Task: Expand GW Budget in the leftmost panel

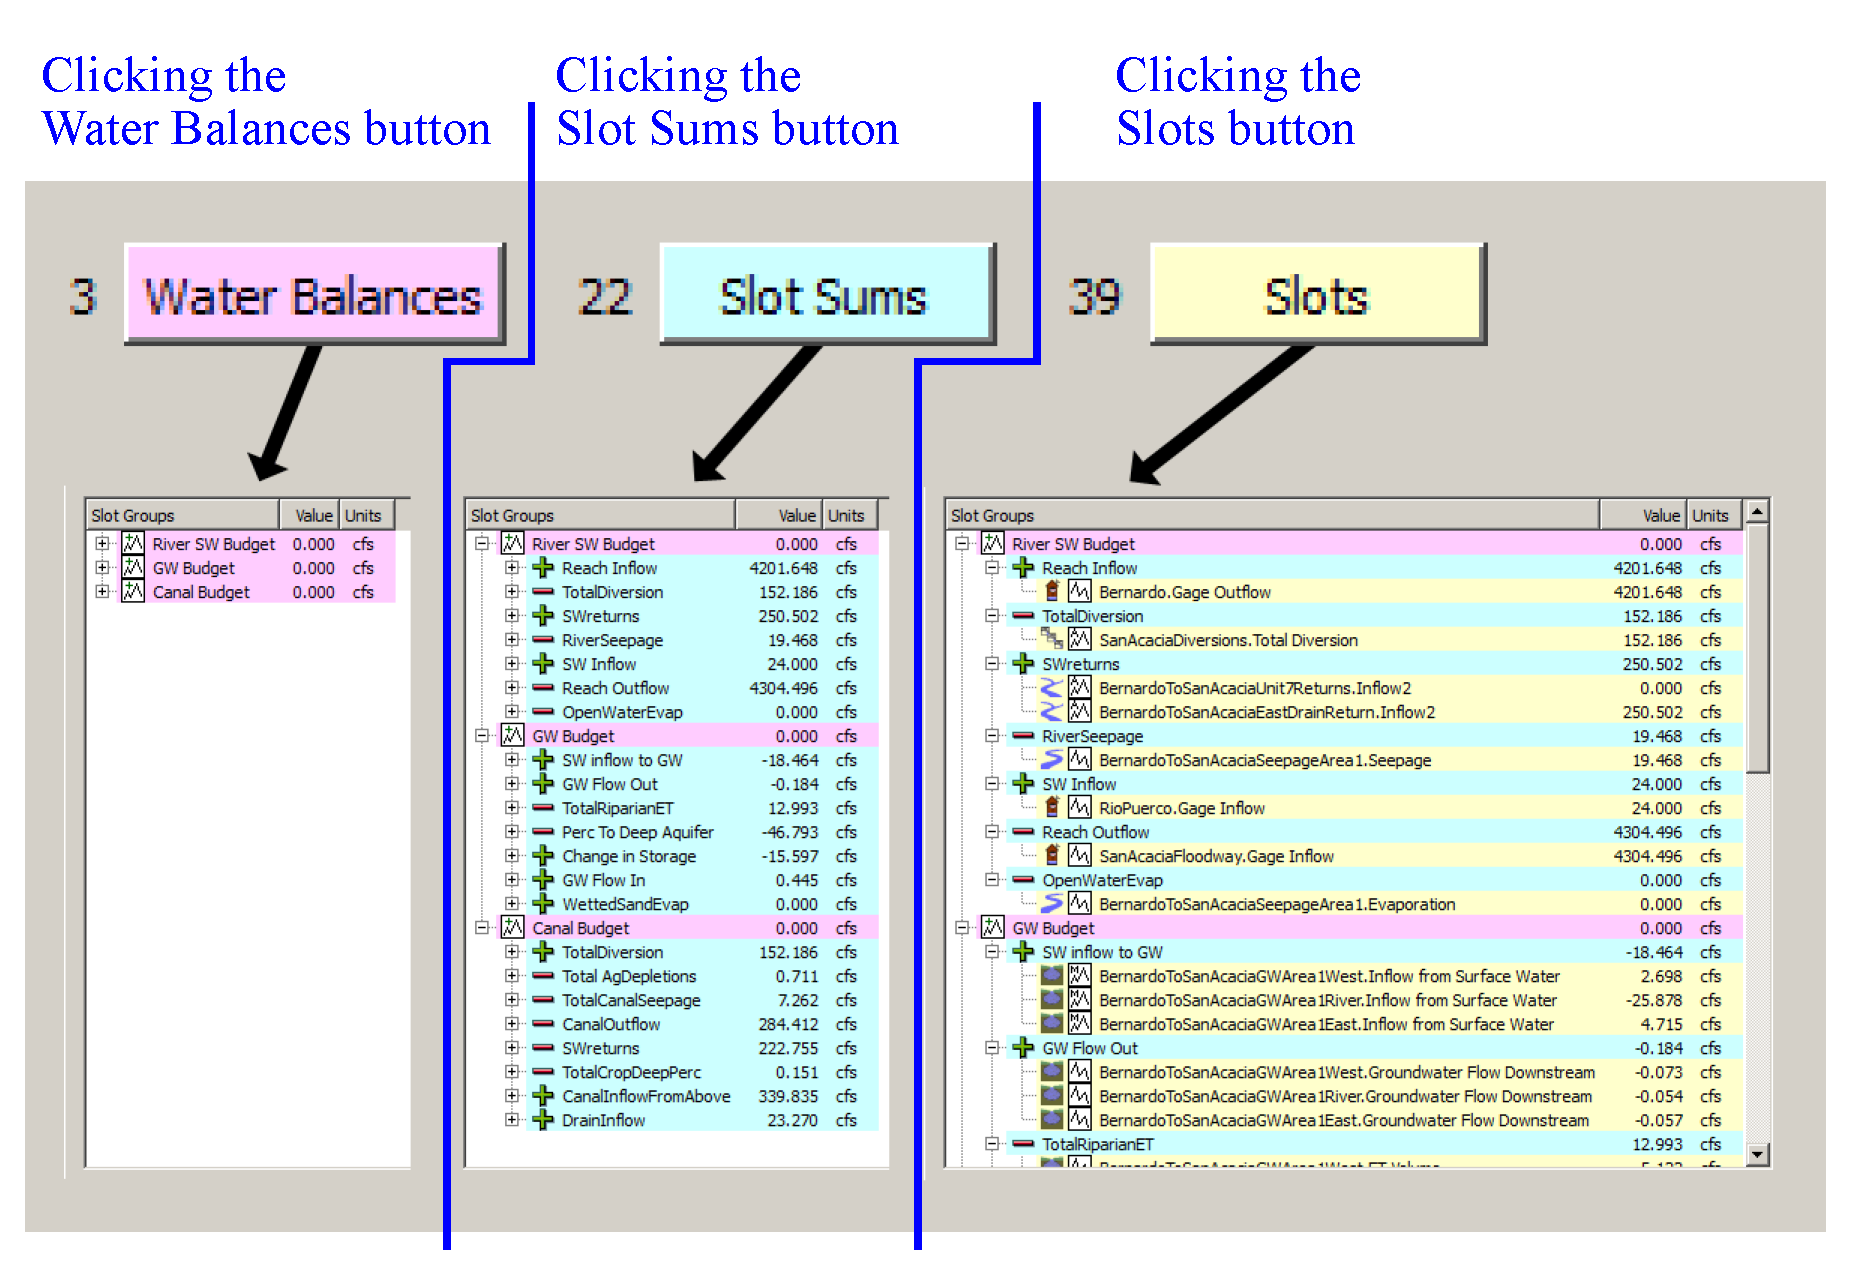Action: [x=102, y=568]
